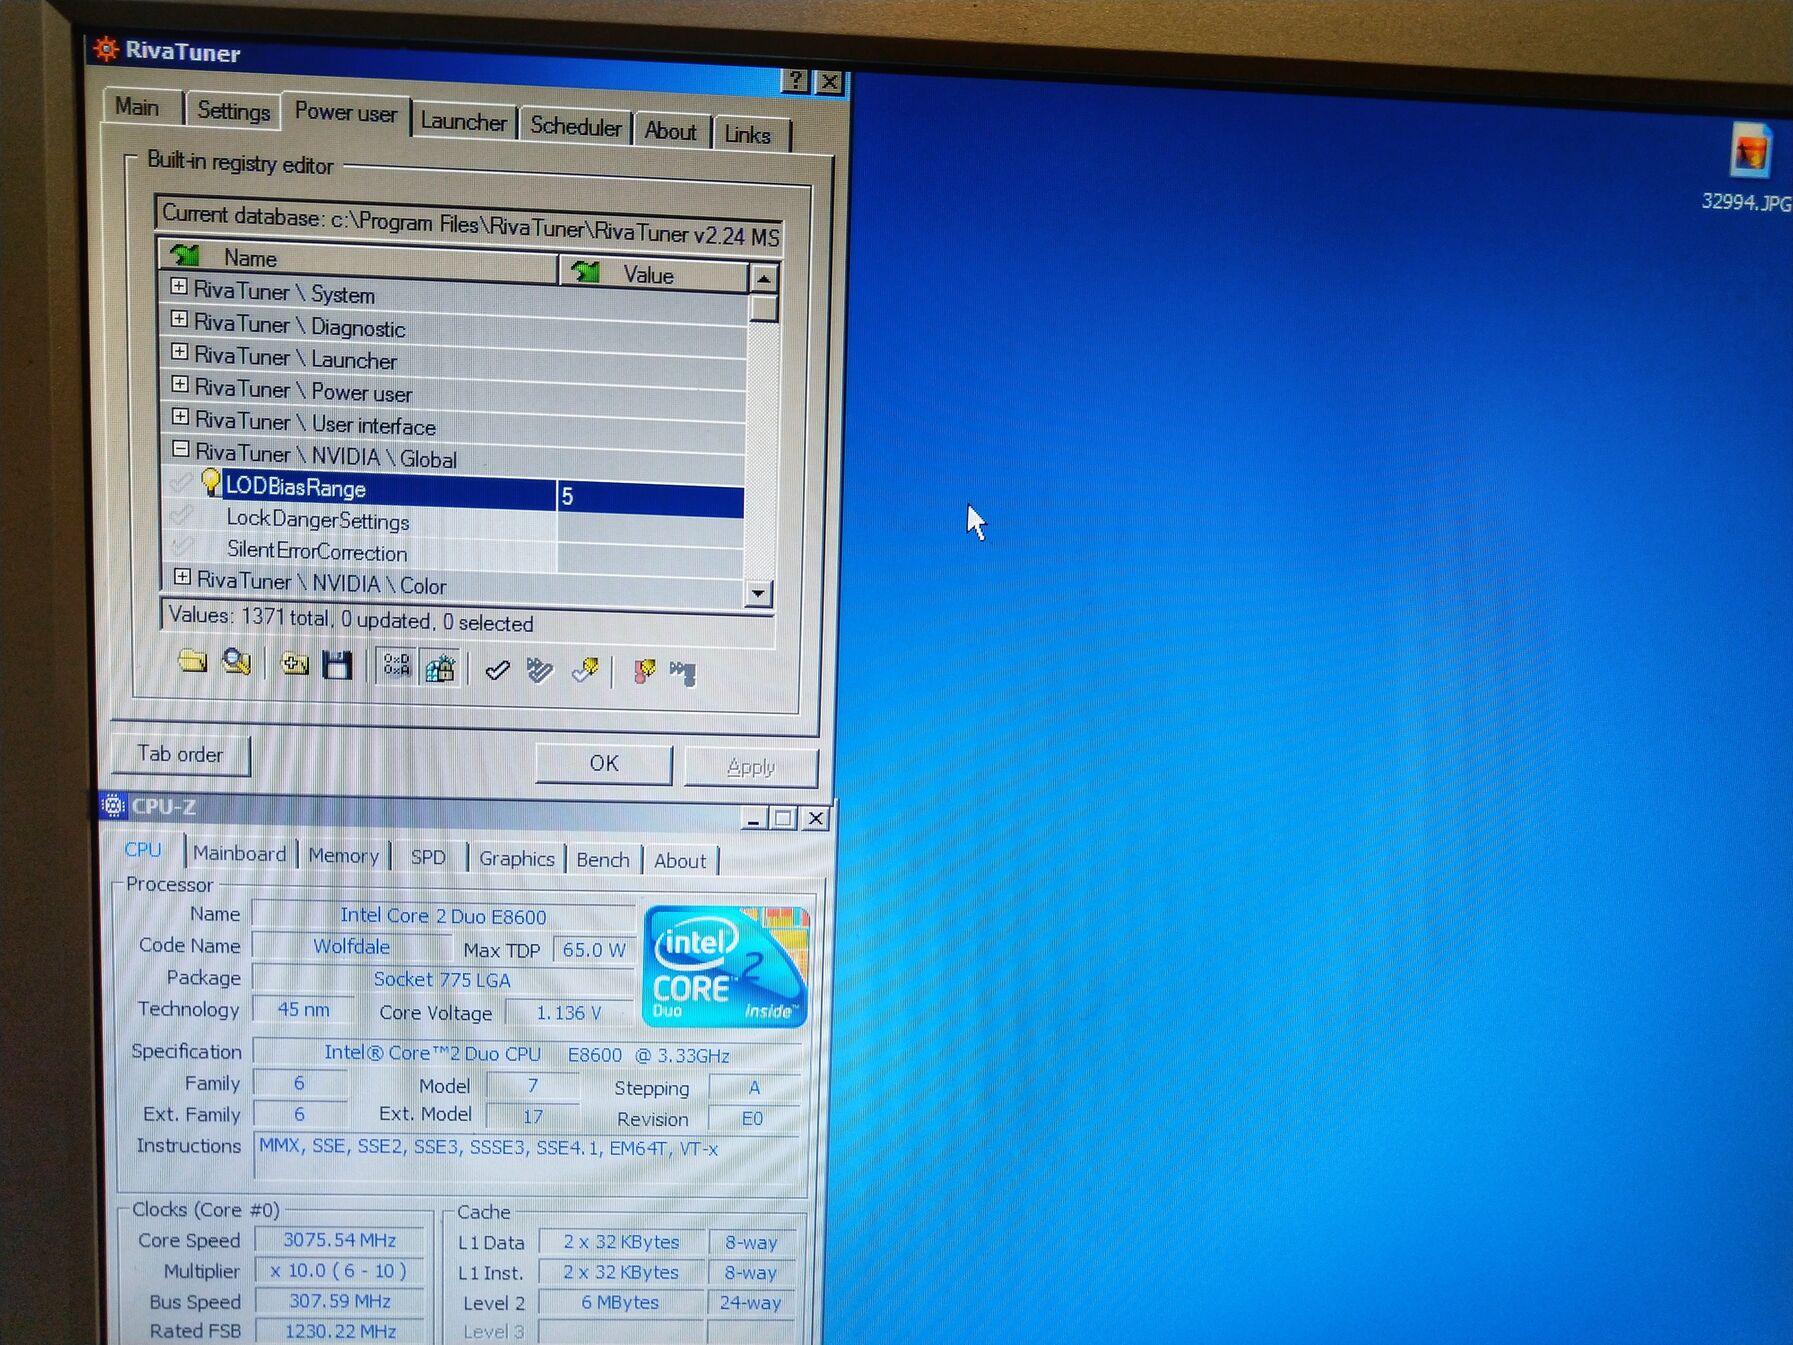1793x1345 pixels.
Task: Open the SPD tab in CPU-Z
Action: [429, 858]
